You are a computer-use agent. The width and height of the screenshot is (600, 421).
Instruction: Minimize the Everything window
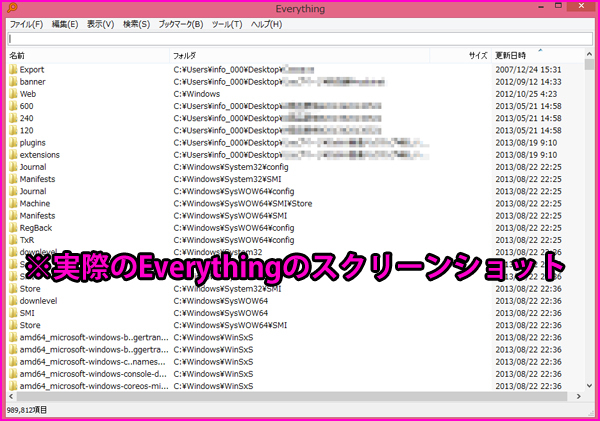(541, 7)
